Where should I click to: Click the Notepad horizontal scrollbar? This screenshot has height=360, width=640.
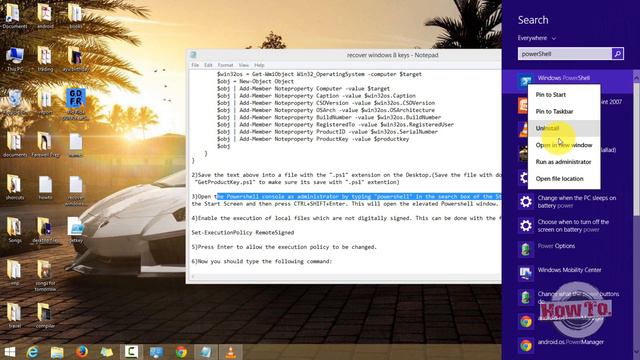(345, 277)
